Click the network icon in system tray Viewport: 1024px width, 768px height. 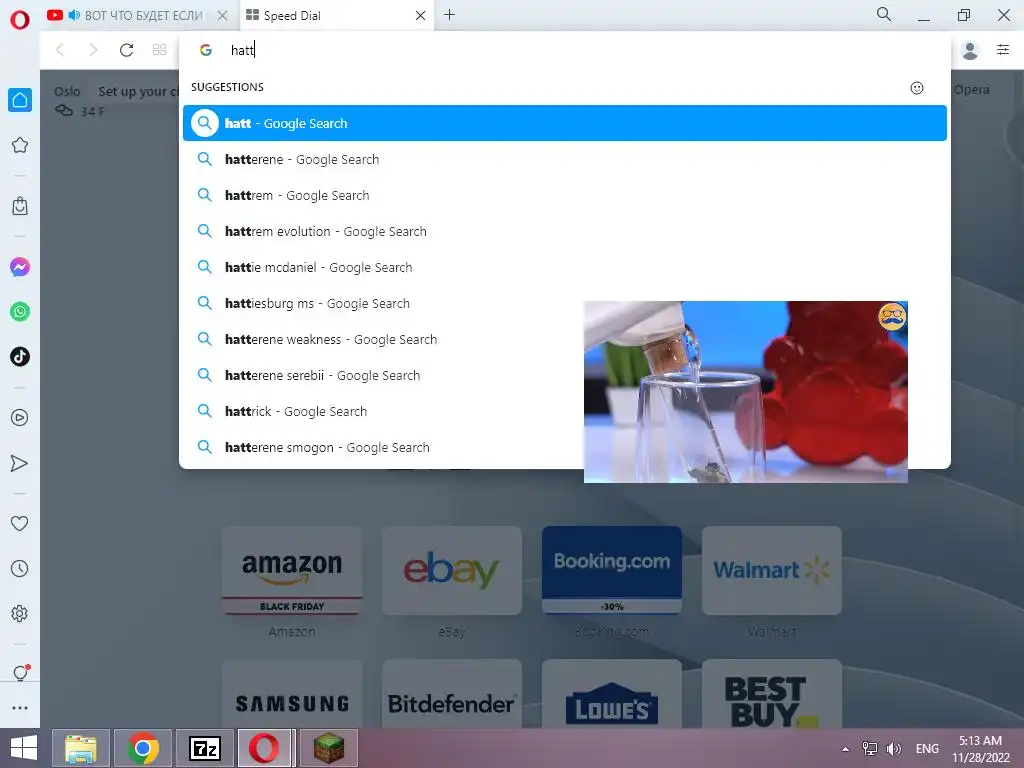point(870,749)
